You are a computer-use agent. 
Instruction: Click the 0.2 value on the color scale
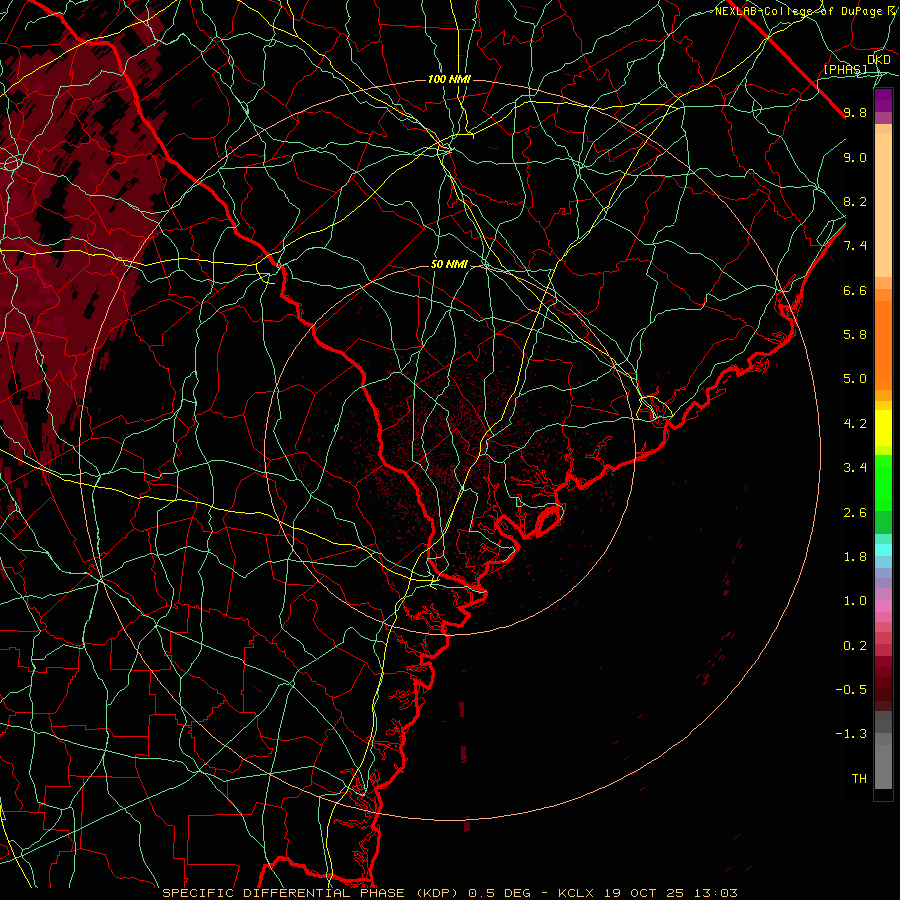tap(855, 646)
